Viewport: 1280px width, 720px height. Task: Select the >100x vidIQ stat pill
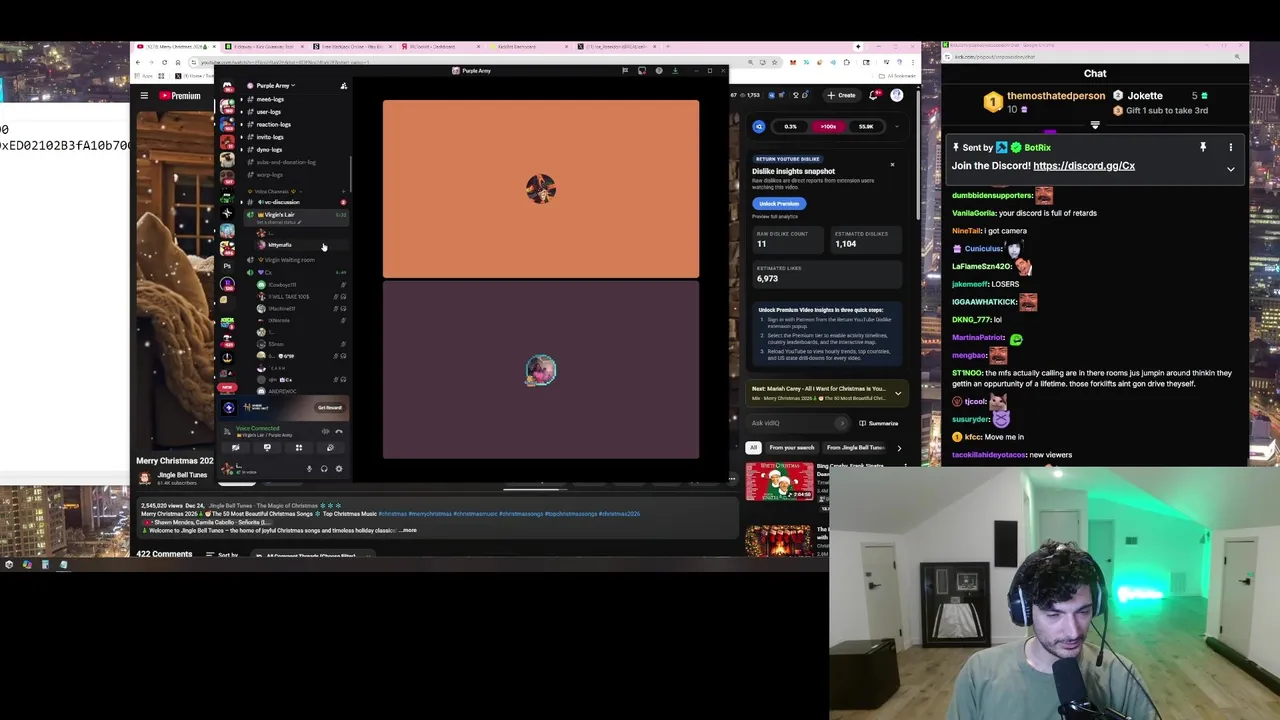[828, 126]
